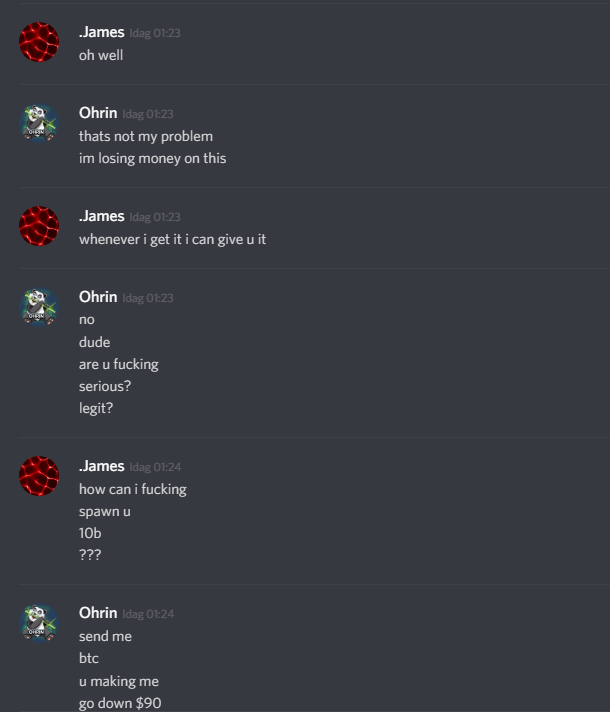
Task: Open Ohrin's panda avatar next to "thats not my problem"
Action: click(39, 123)
